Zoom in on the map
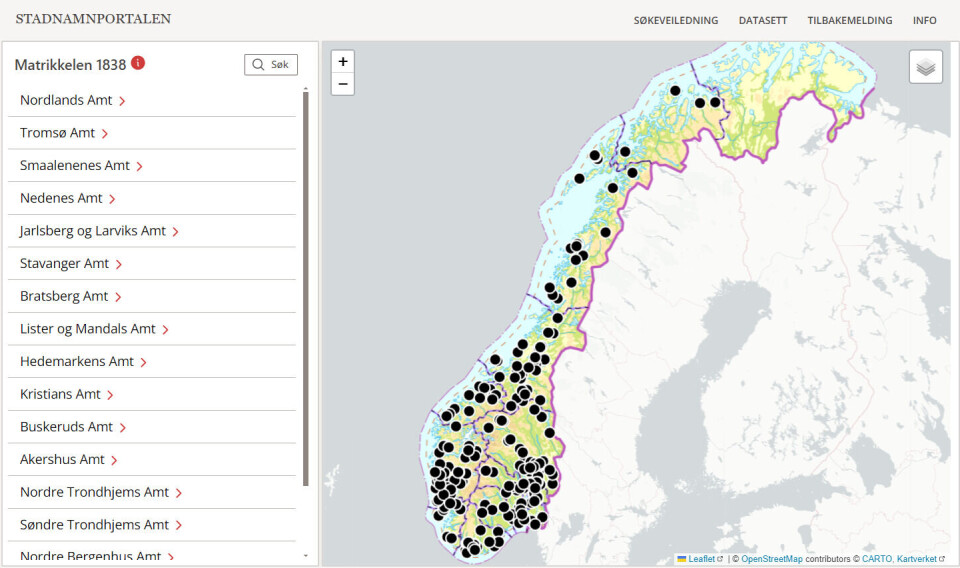This screenshot has width=960, height=568. [x=343, y=62]
